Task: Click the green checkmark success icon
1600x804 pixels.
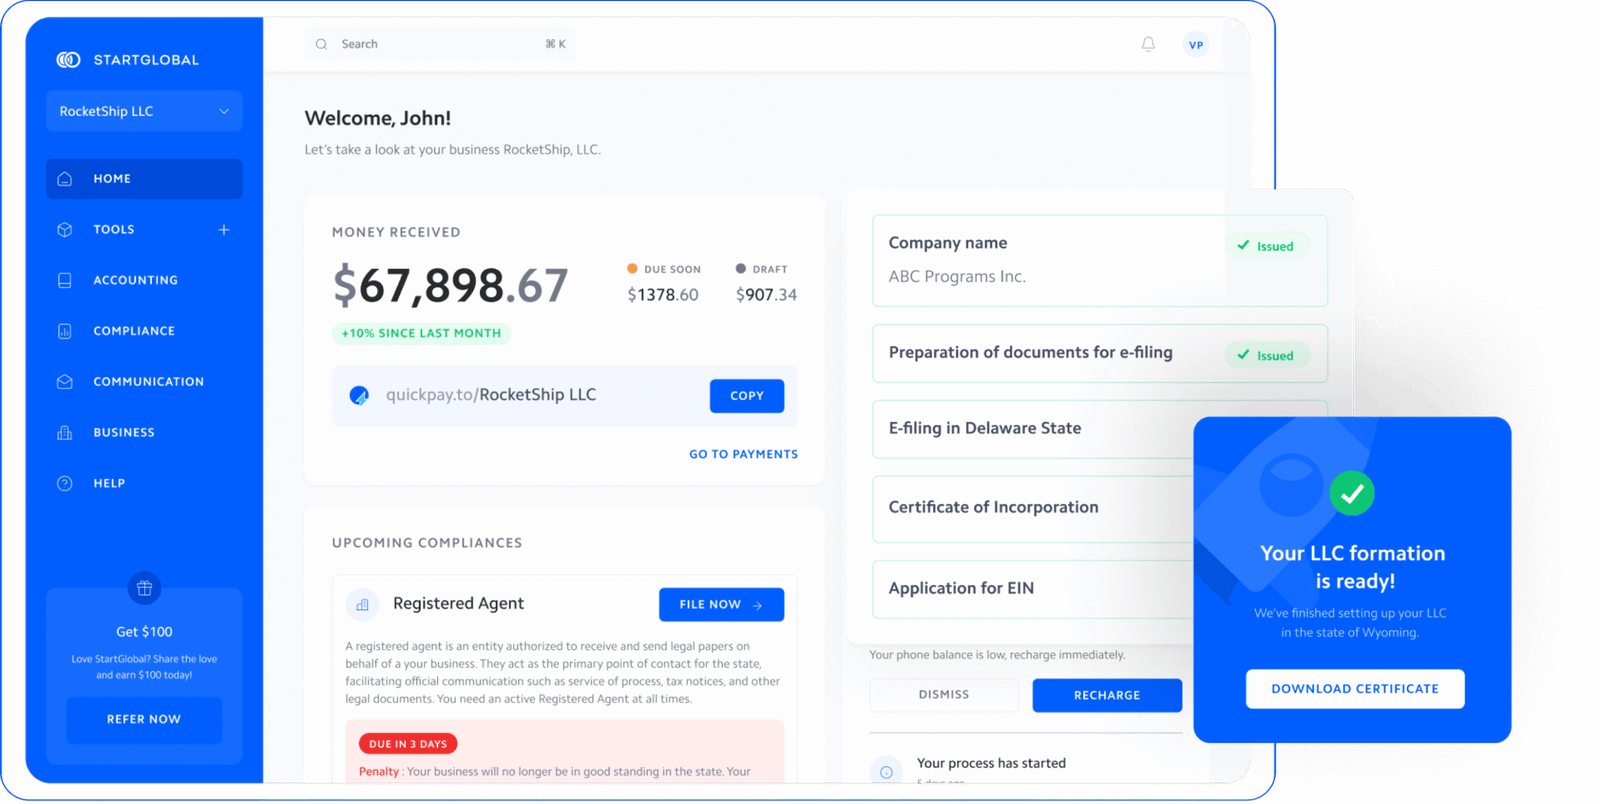Action: (1352, 493)
